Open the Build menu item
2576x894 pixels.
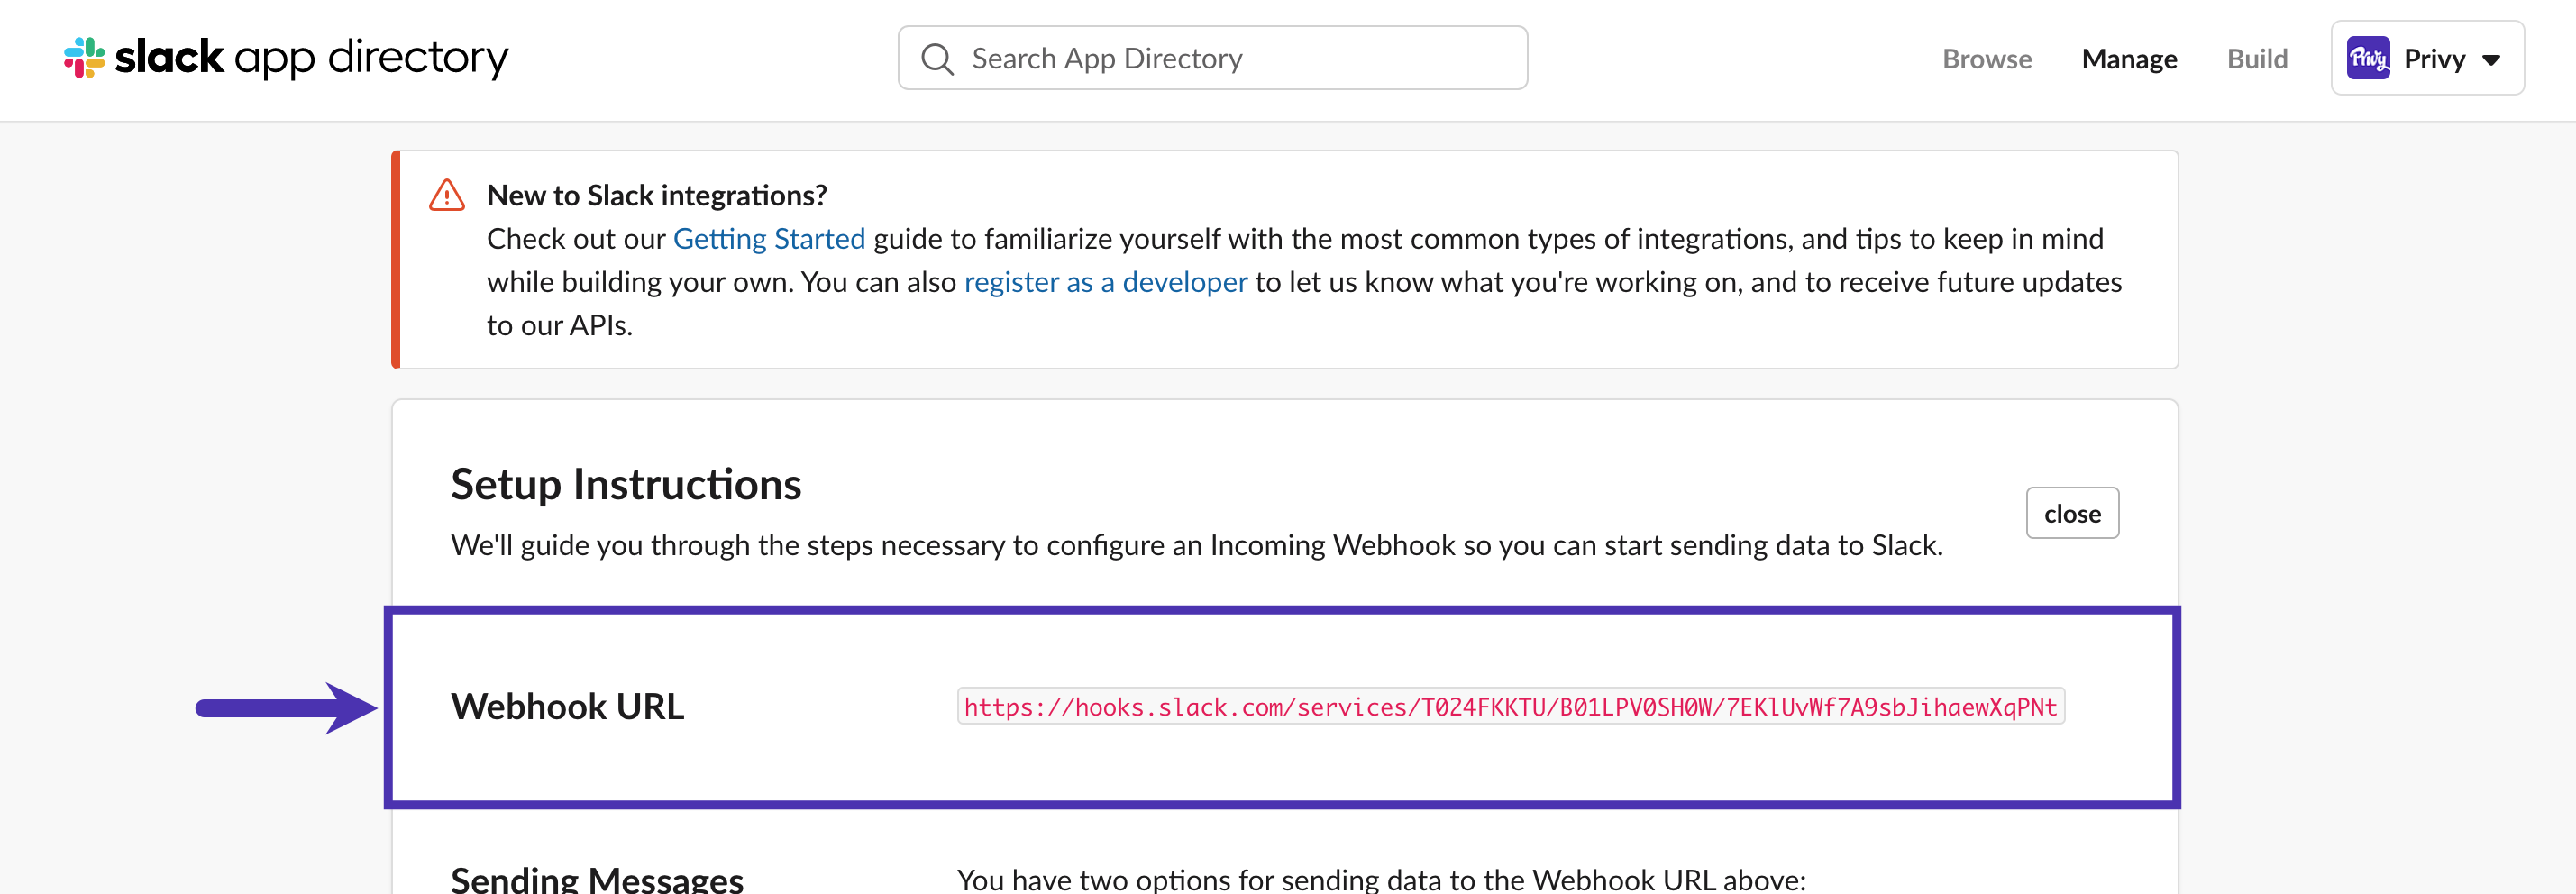click(x=2257, y=59)
